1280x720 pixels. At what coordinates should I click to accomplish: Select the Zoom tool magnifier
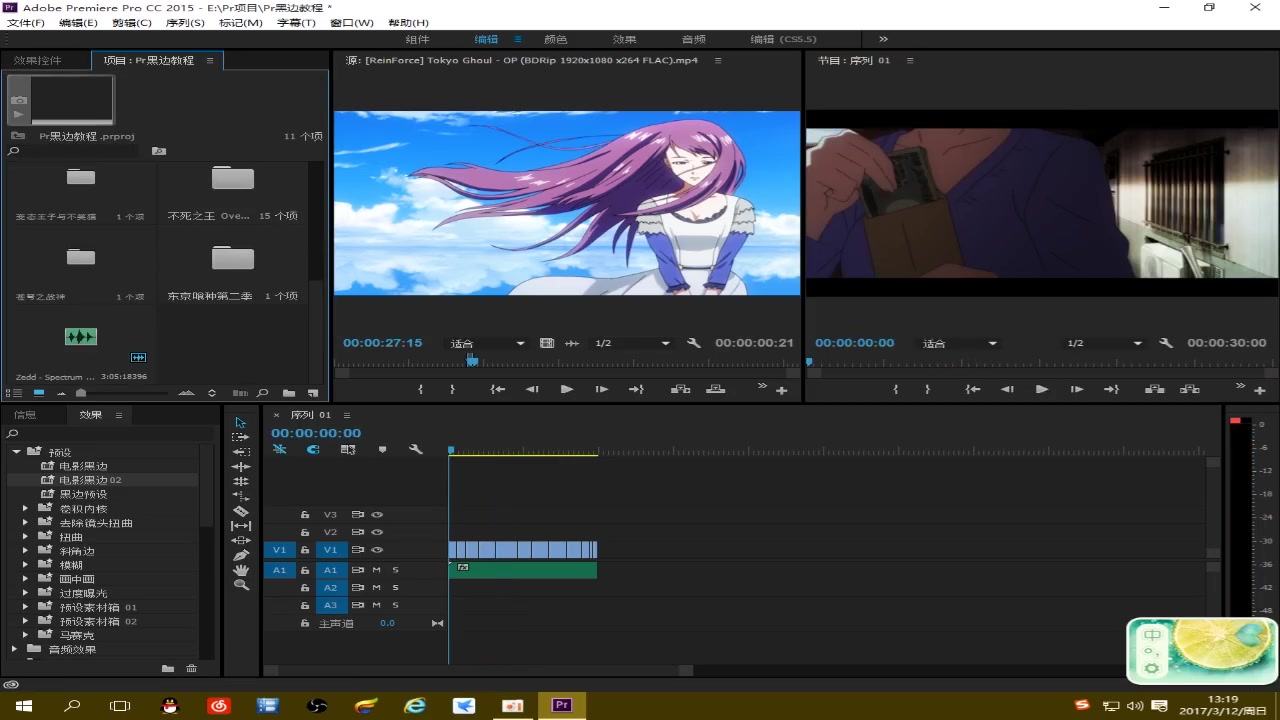(x=241, y=585)
